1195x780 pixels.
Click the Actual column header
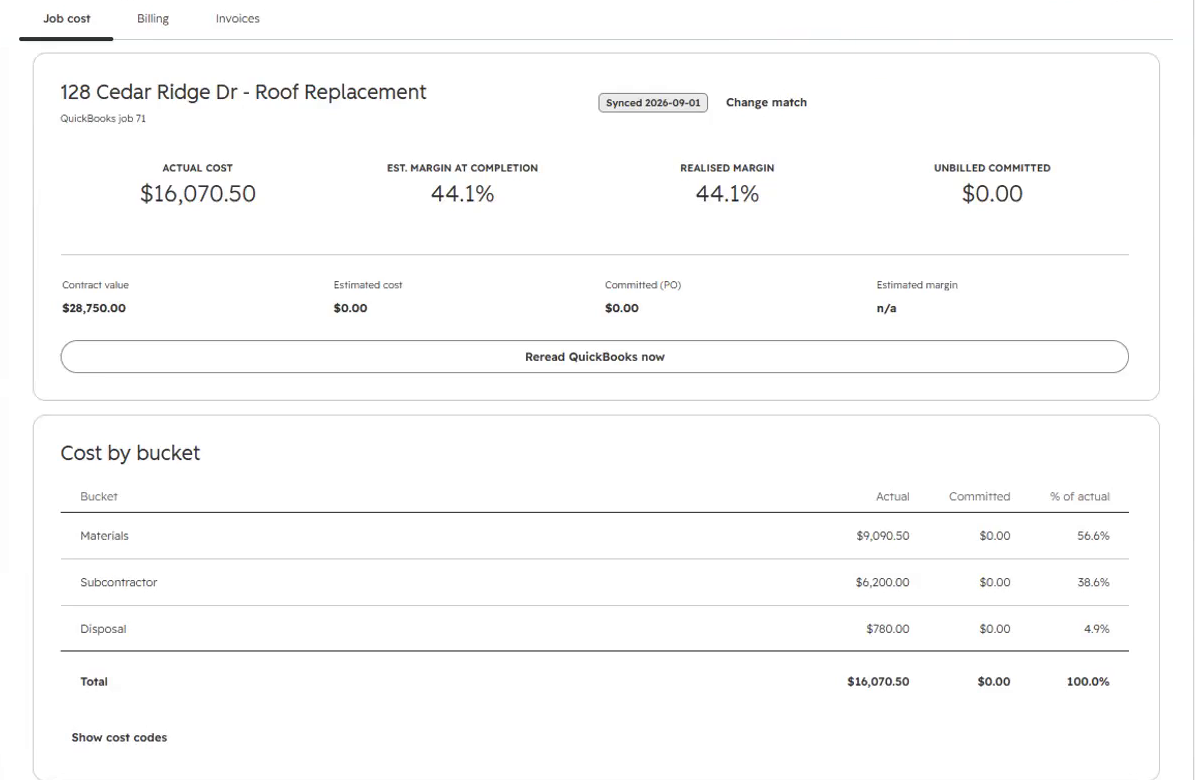click(892, 496)
